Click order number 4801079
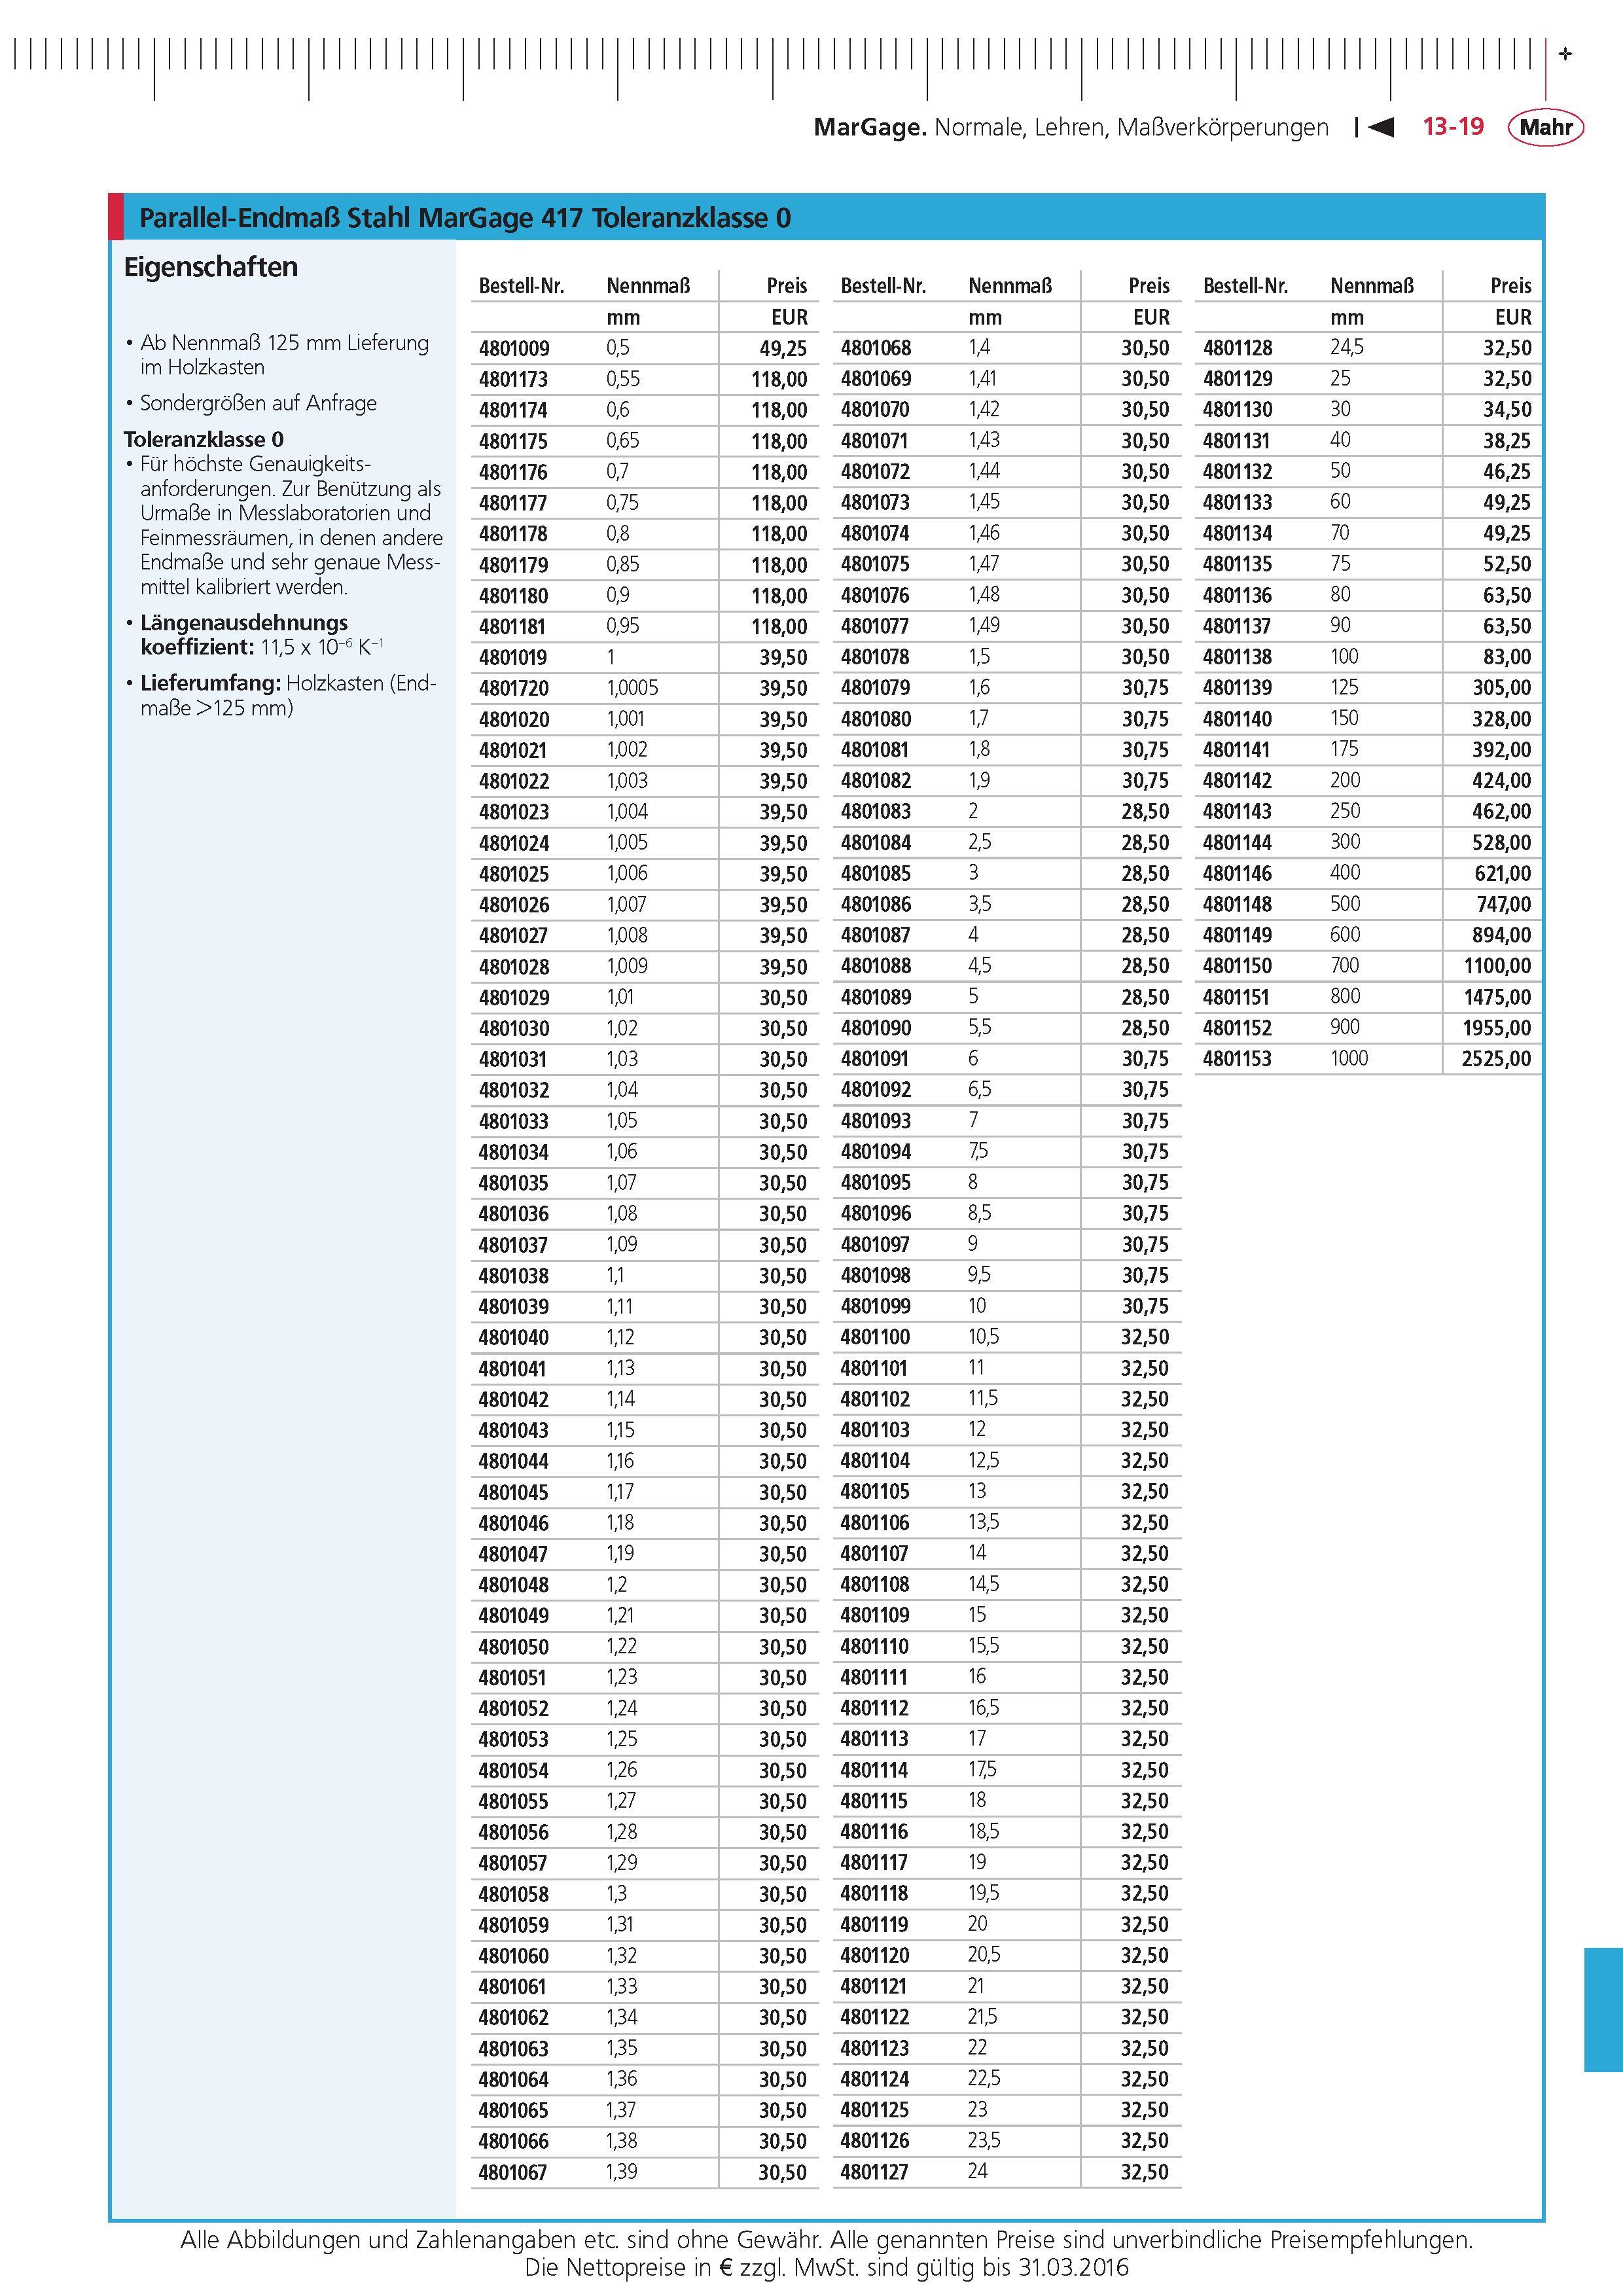Viewport: 1623px width, 2296px height. point(876,689)
